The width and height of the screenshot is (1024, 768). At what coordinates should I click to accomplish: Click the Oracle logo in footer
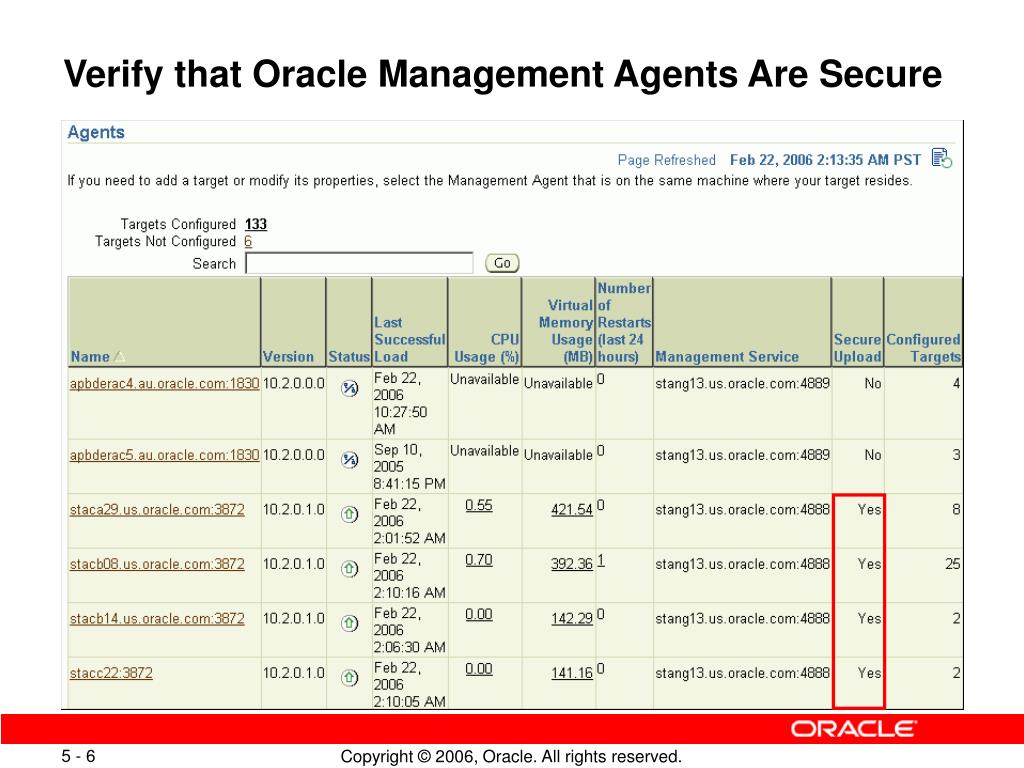[854, 729]
